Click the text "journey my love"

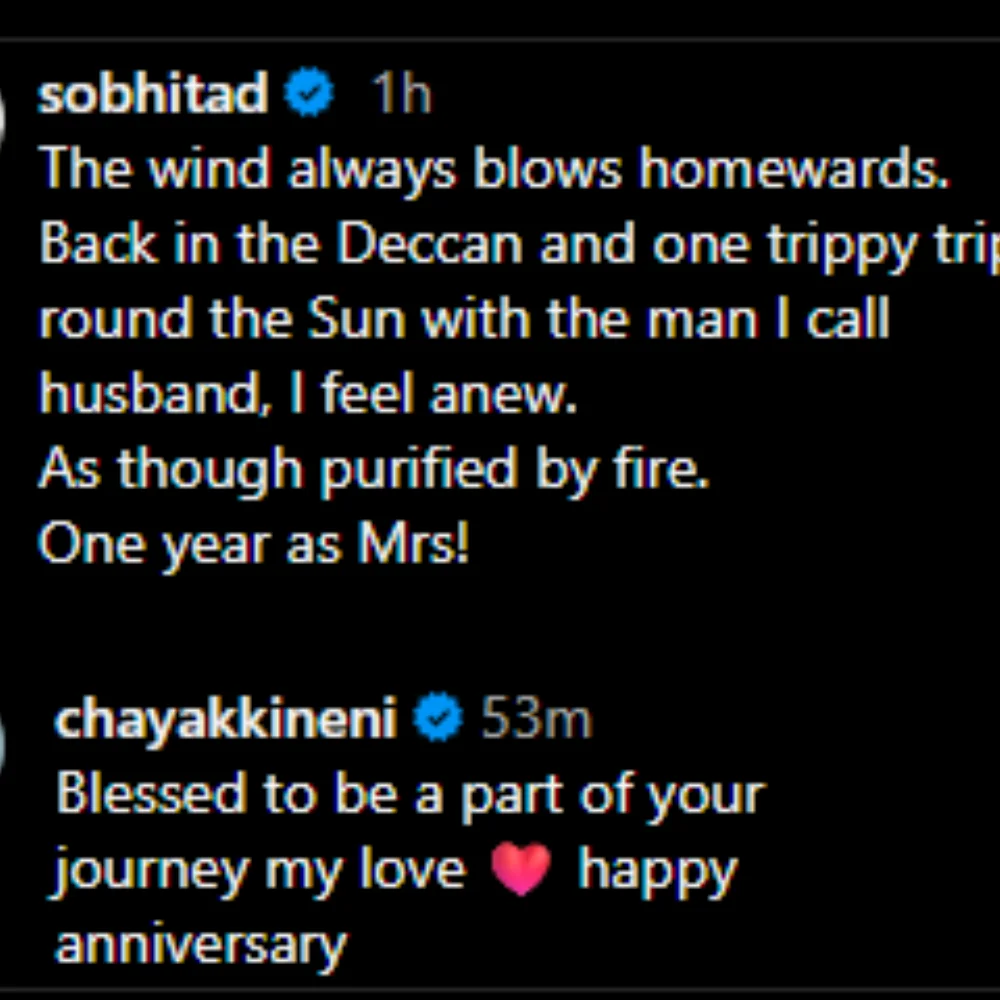(x=260, y=870)
